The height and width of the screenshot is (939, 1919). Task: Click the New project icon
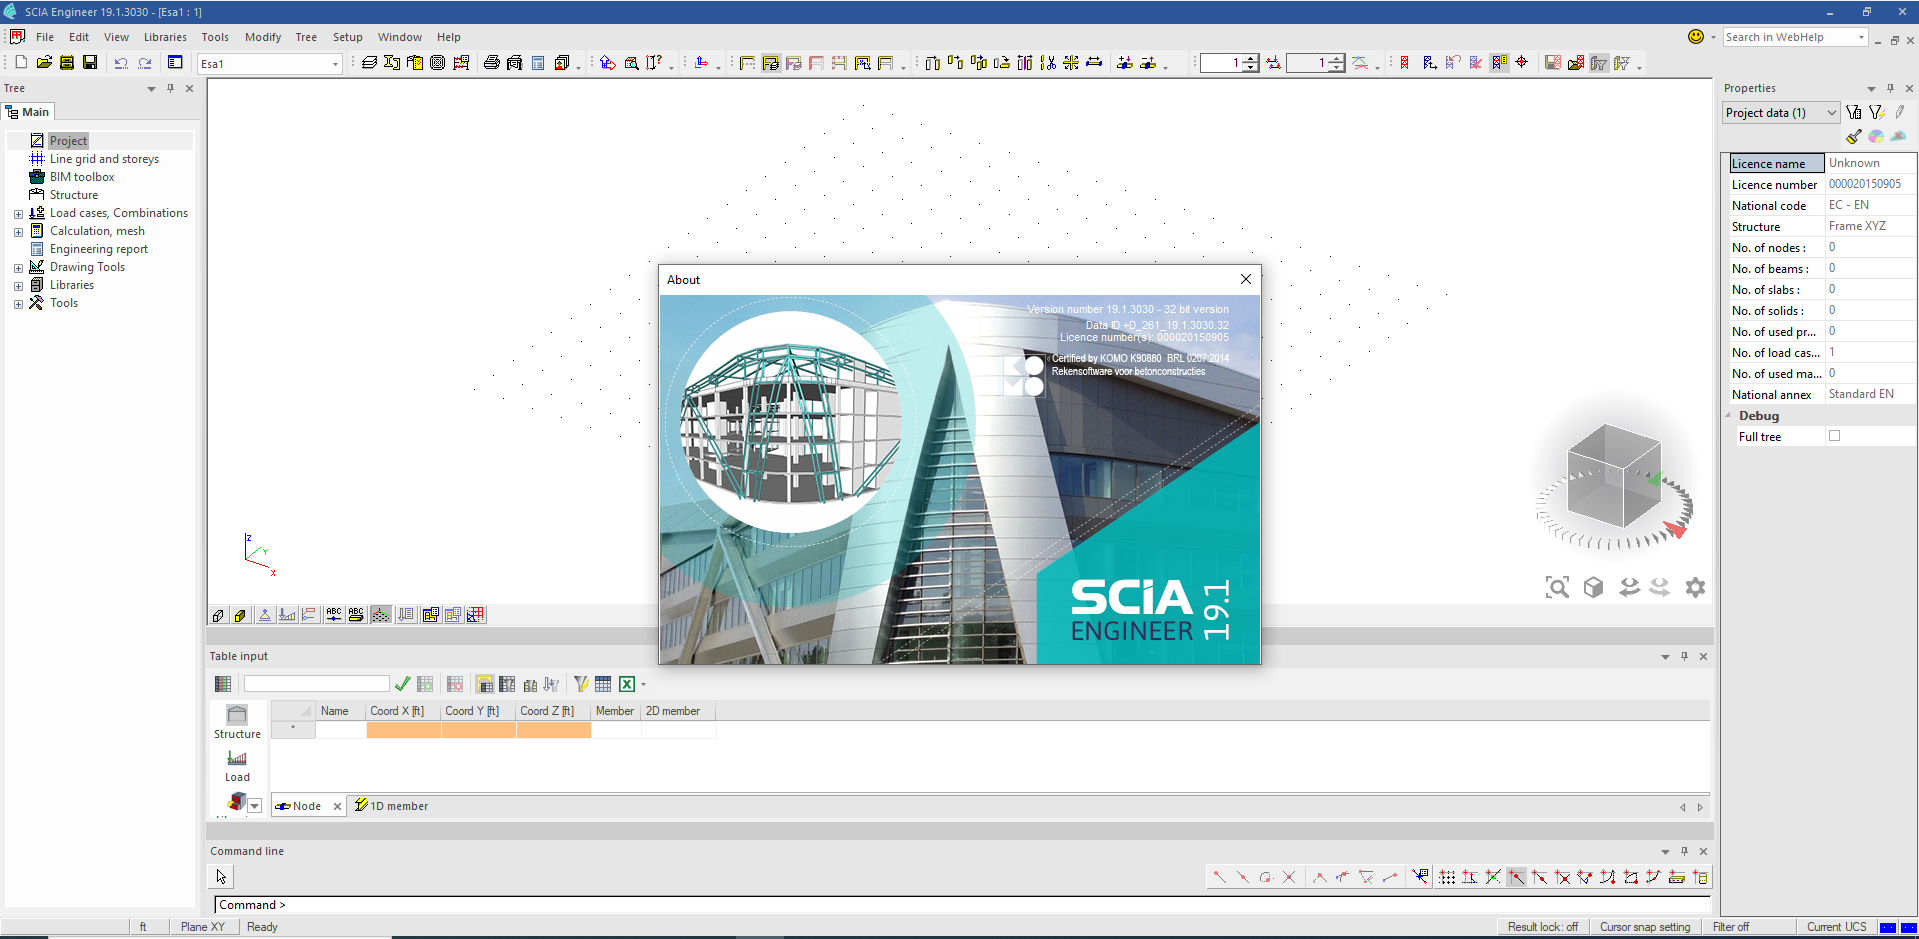coord(21,63)
